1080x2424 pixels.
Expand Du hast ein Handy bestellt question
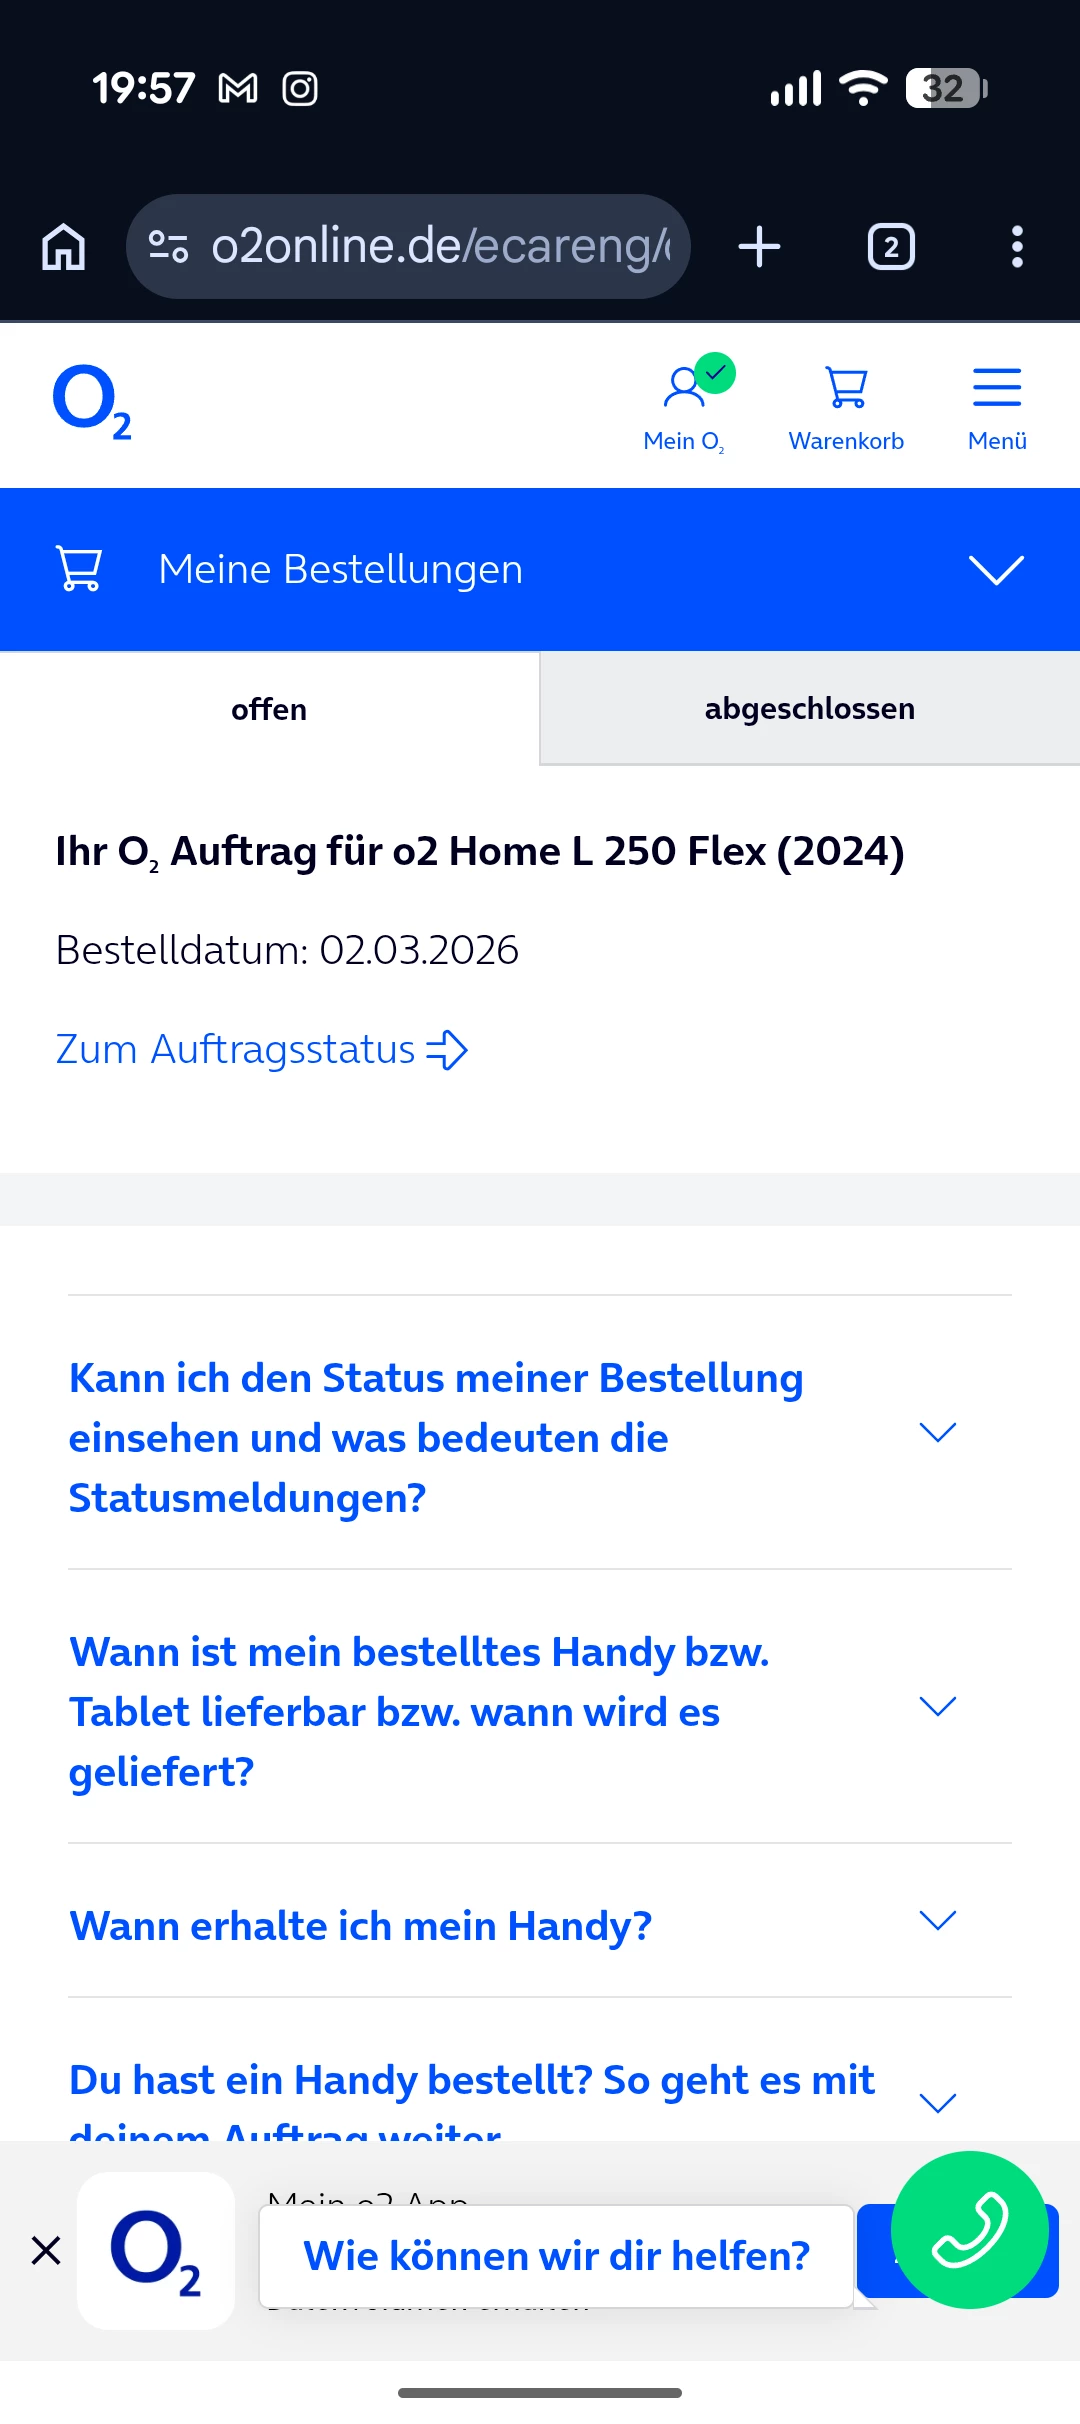coord(937,2101)
